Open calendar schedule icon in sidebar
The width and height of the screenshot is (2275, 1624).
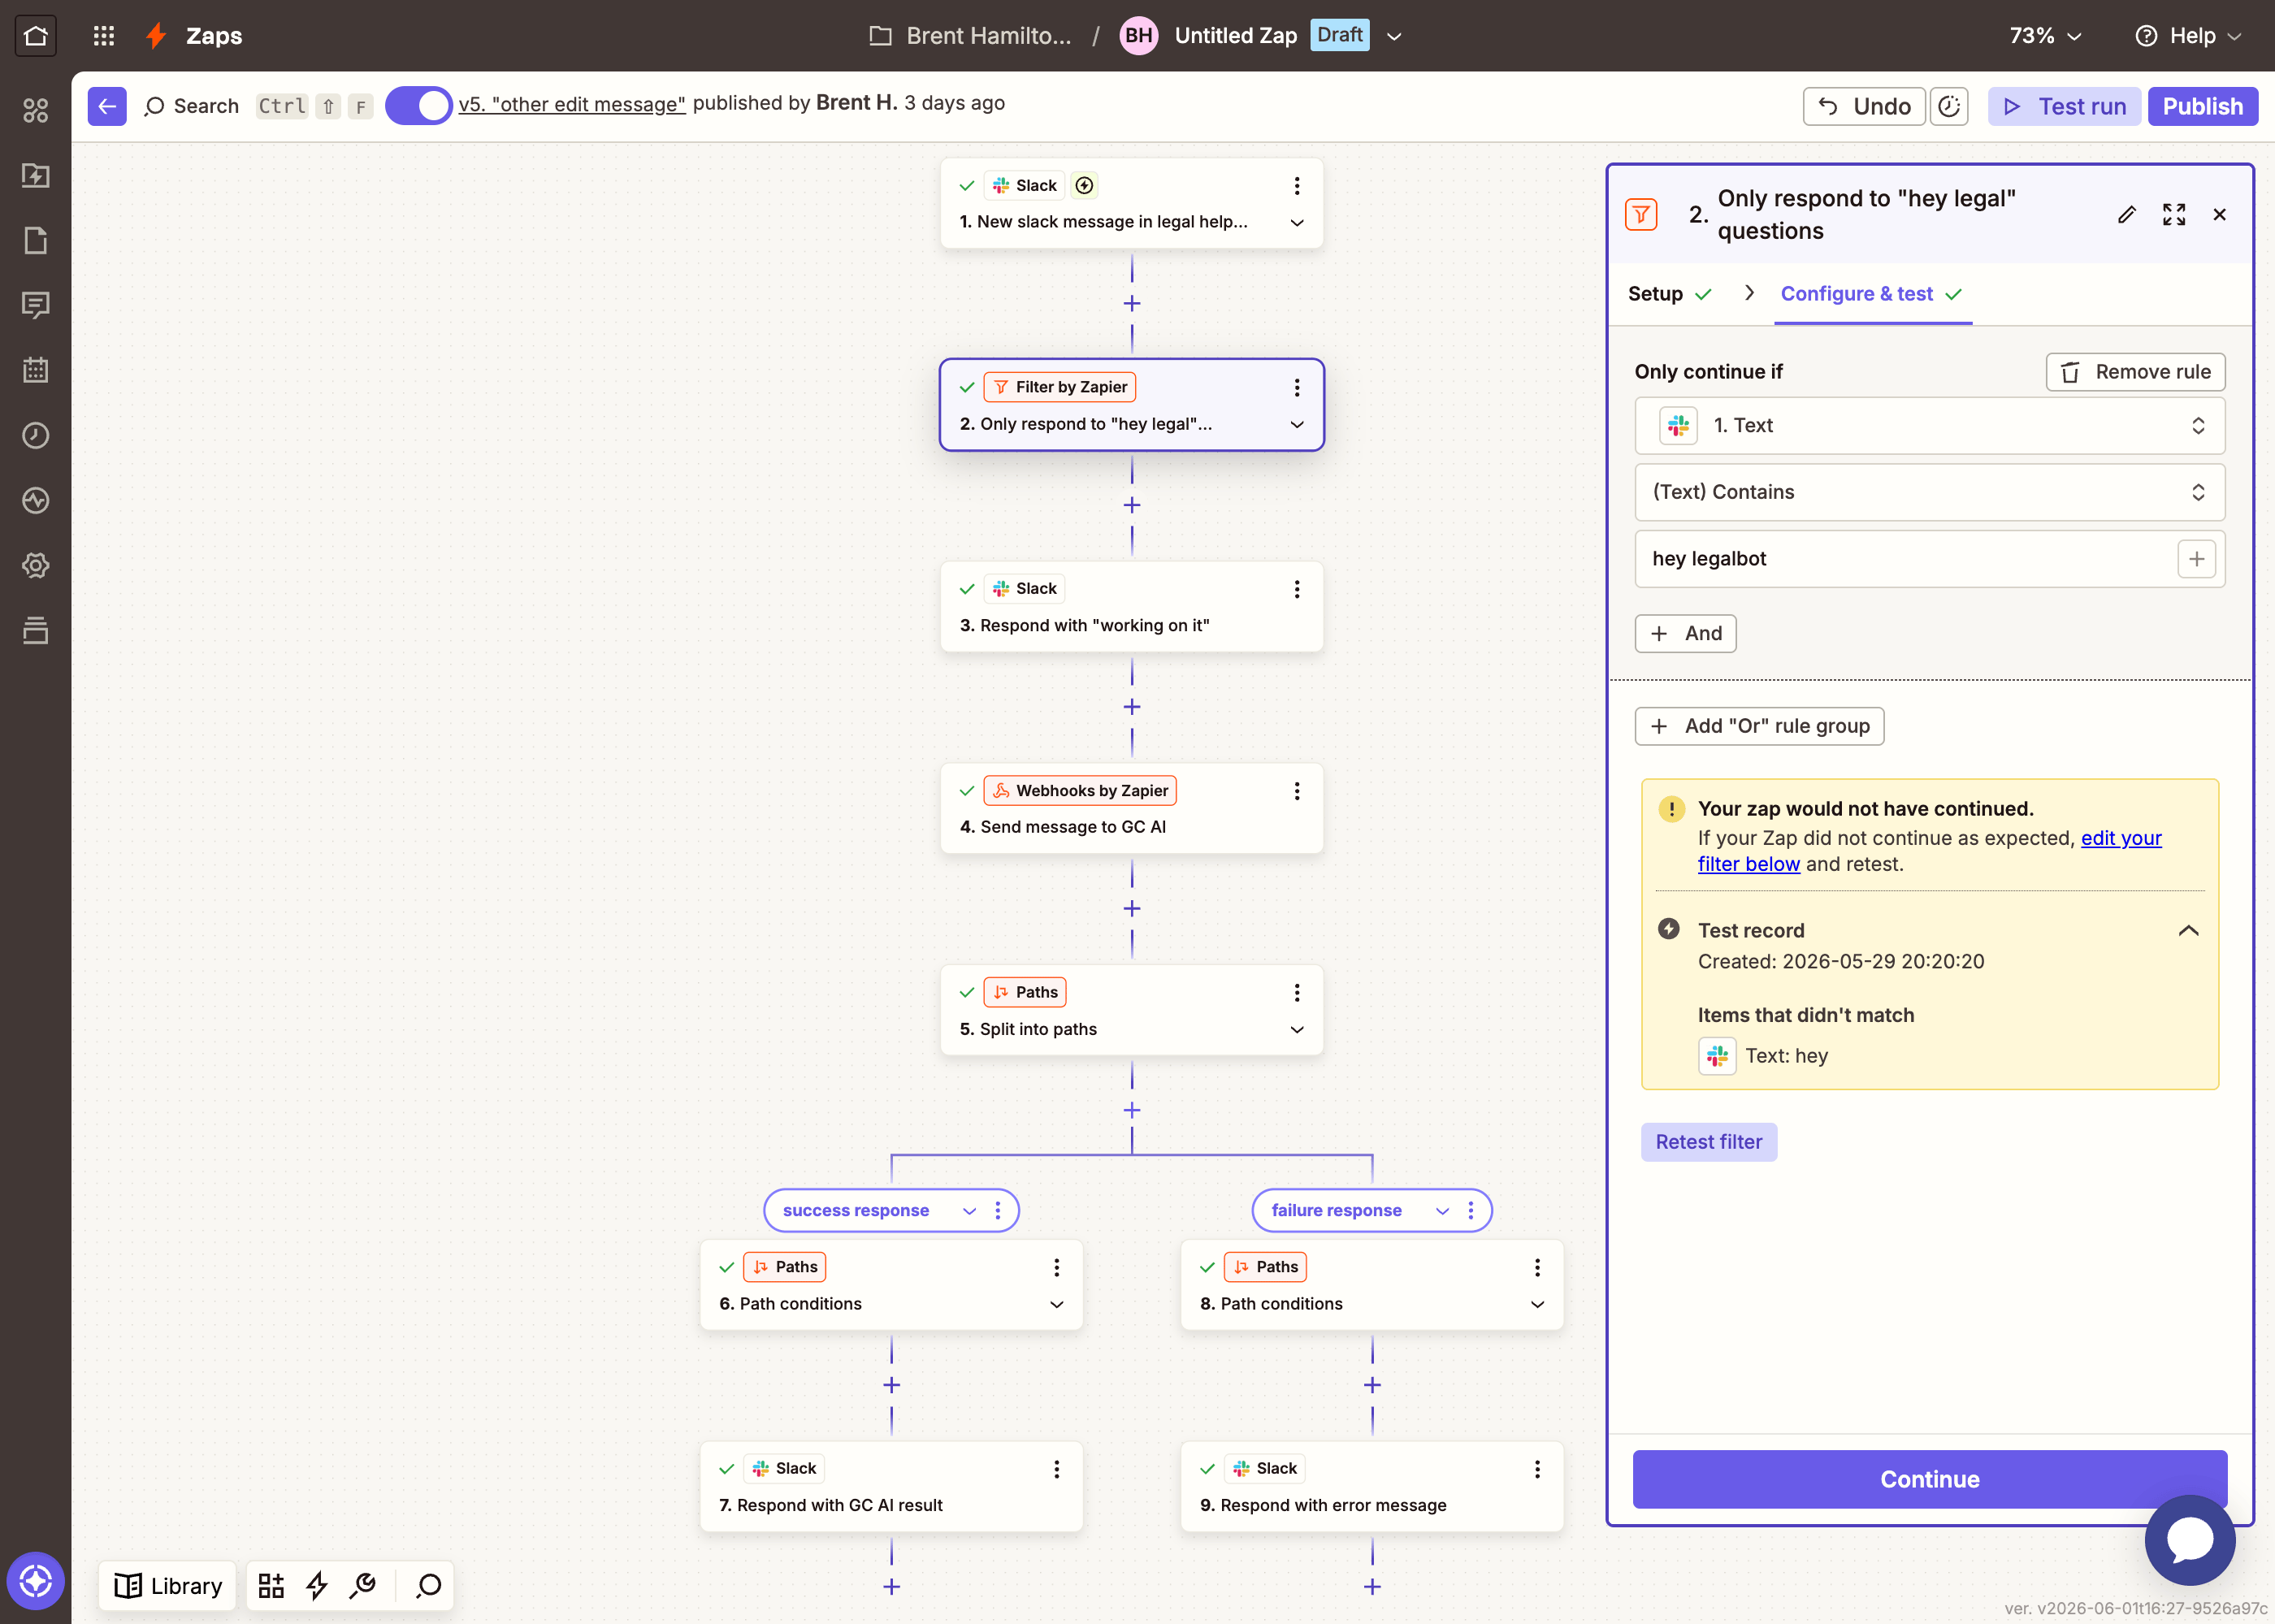point(36,370)
